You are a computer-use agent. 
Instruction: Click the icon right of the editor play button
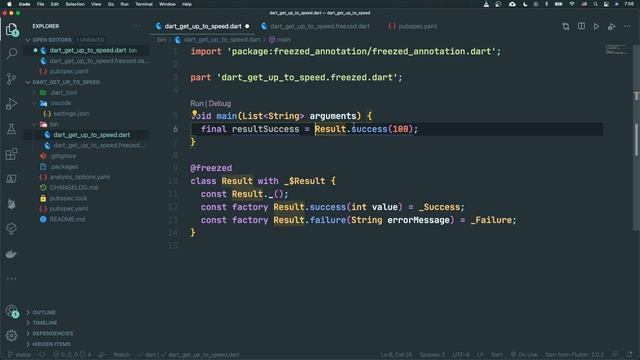coord(611,27)
